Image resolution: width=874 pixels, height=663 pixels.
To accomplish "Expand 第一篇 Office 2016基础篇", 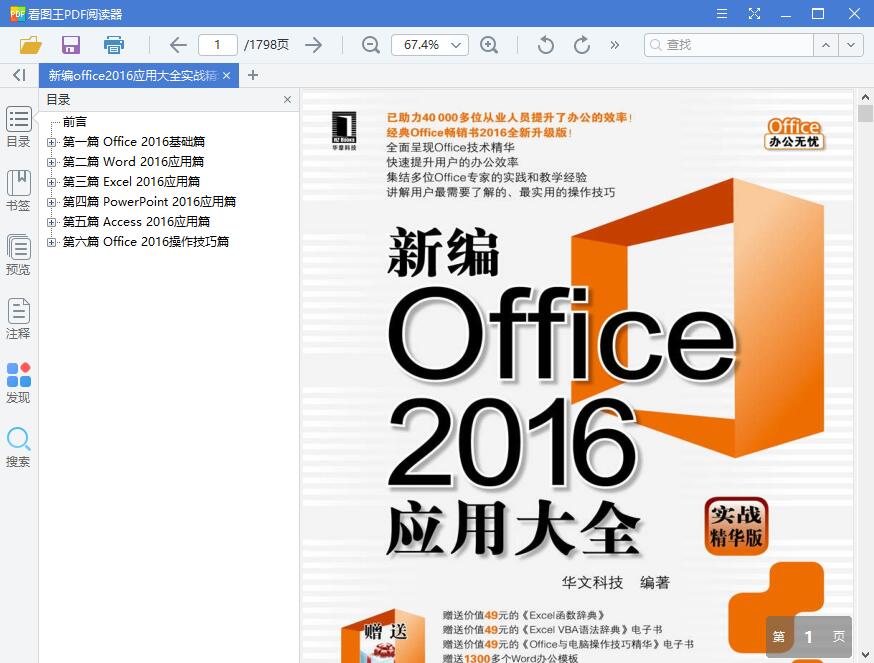I will click(51, 142).
